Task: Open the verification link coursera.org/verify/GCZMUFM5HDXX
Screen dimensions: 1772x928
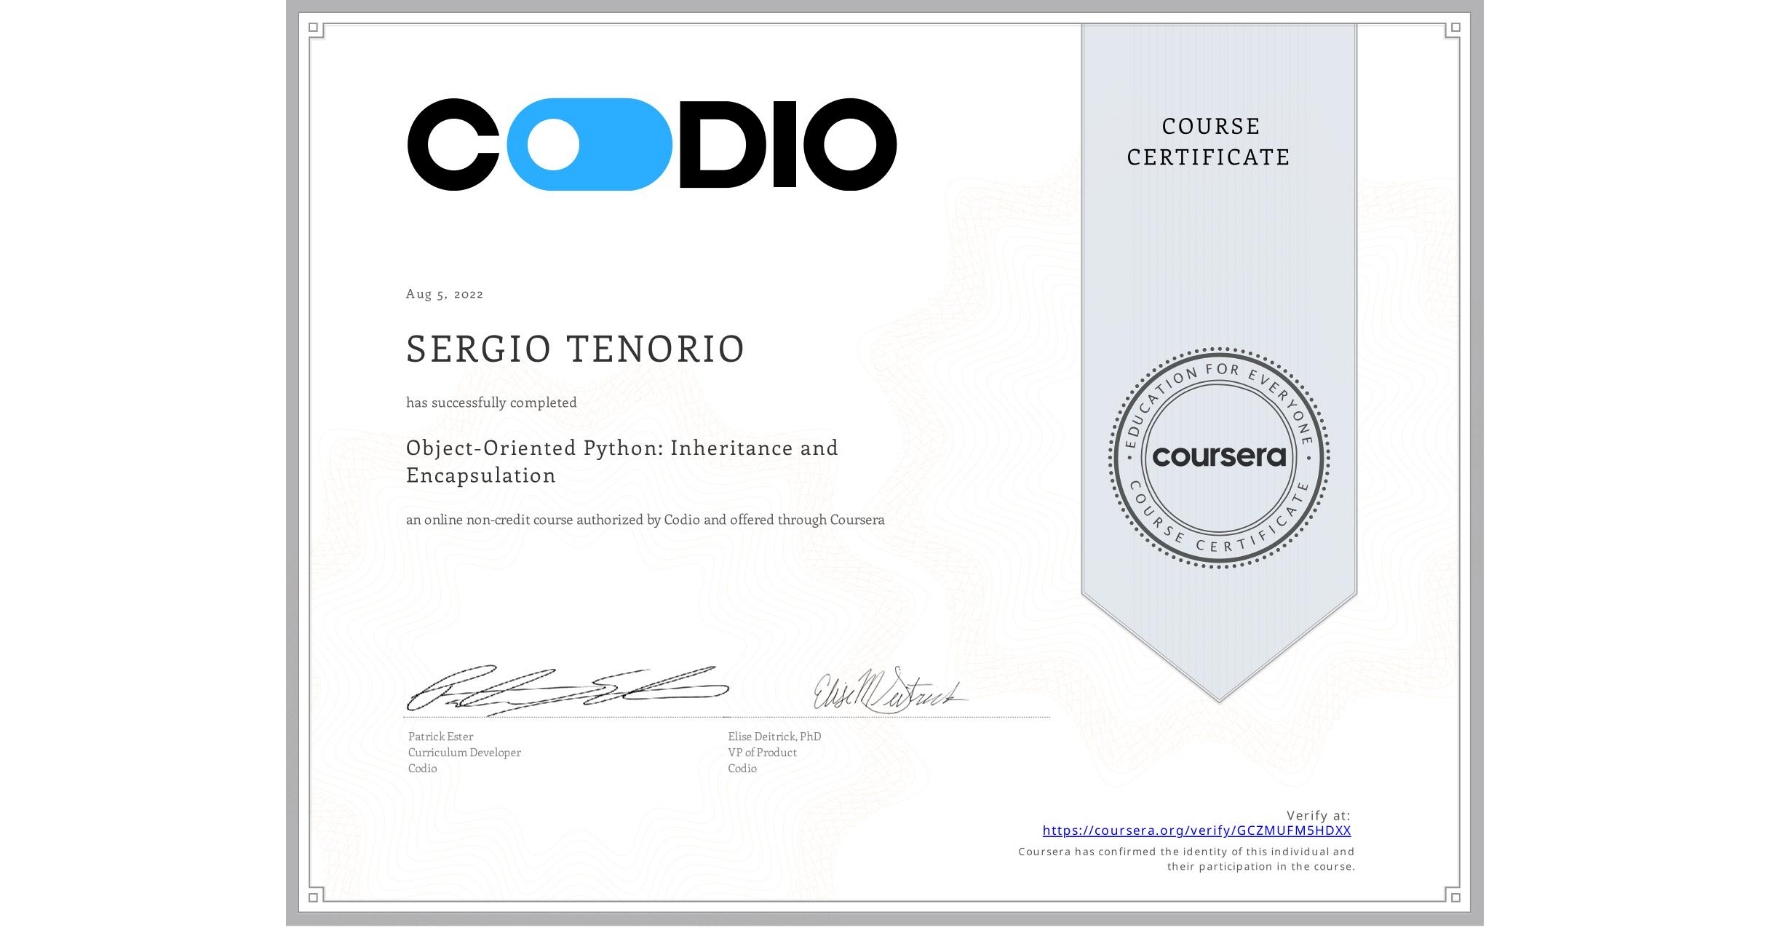Action: click(1196, 830)
